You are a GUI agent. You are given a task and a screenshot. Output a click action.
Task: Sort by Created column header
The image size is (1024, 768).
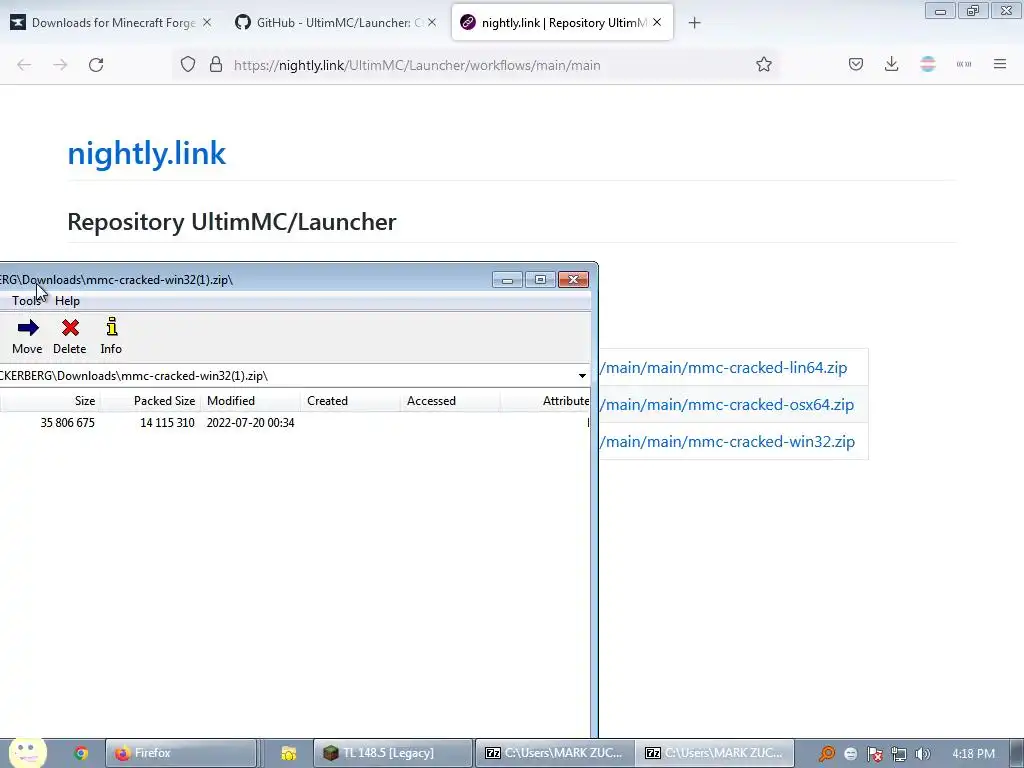point(351,400)
